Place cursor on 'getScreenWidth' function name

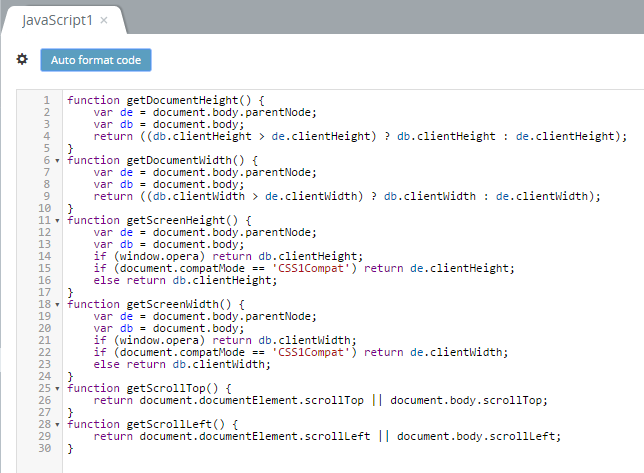[x=172, y=305]
